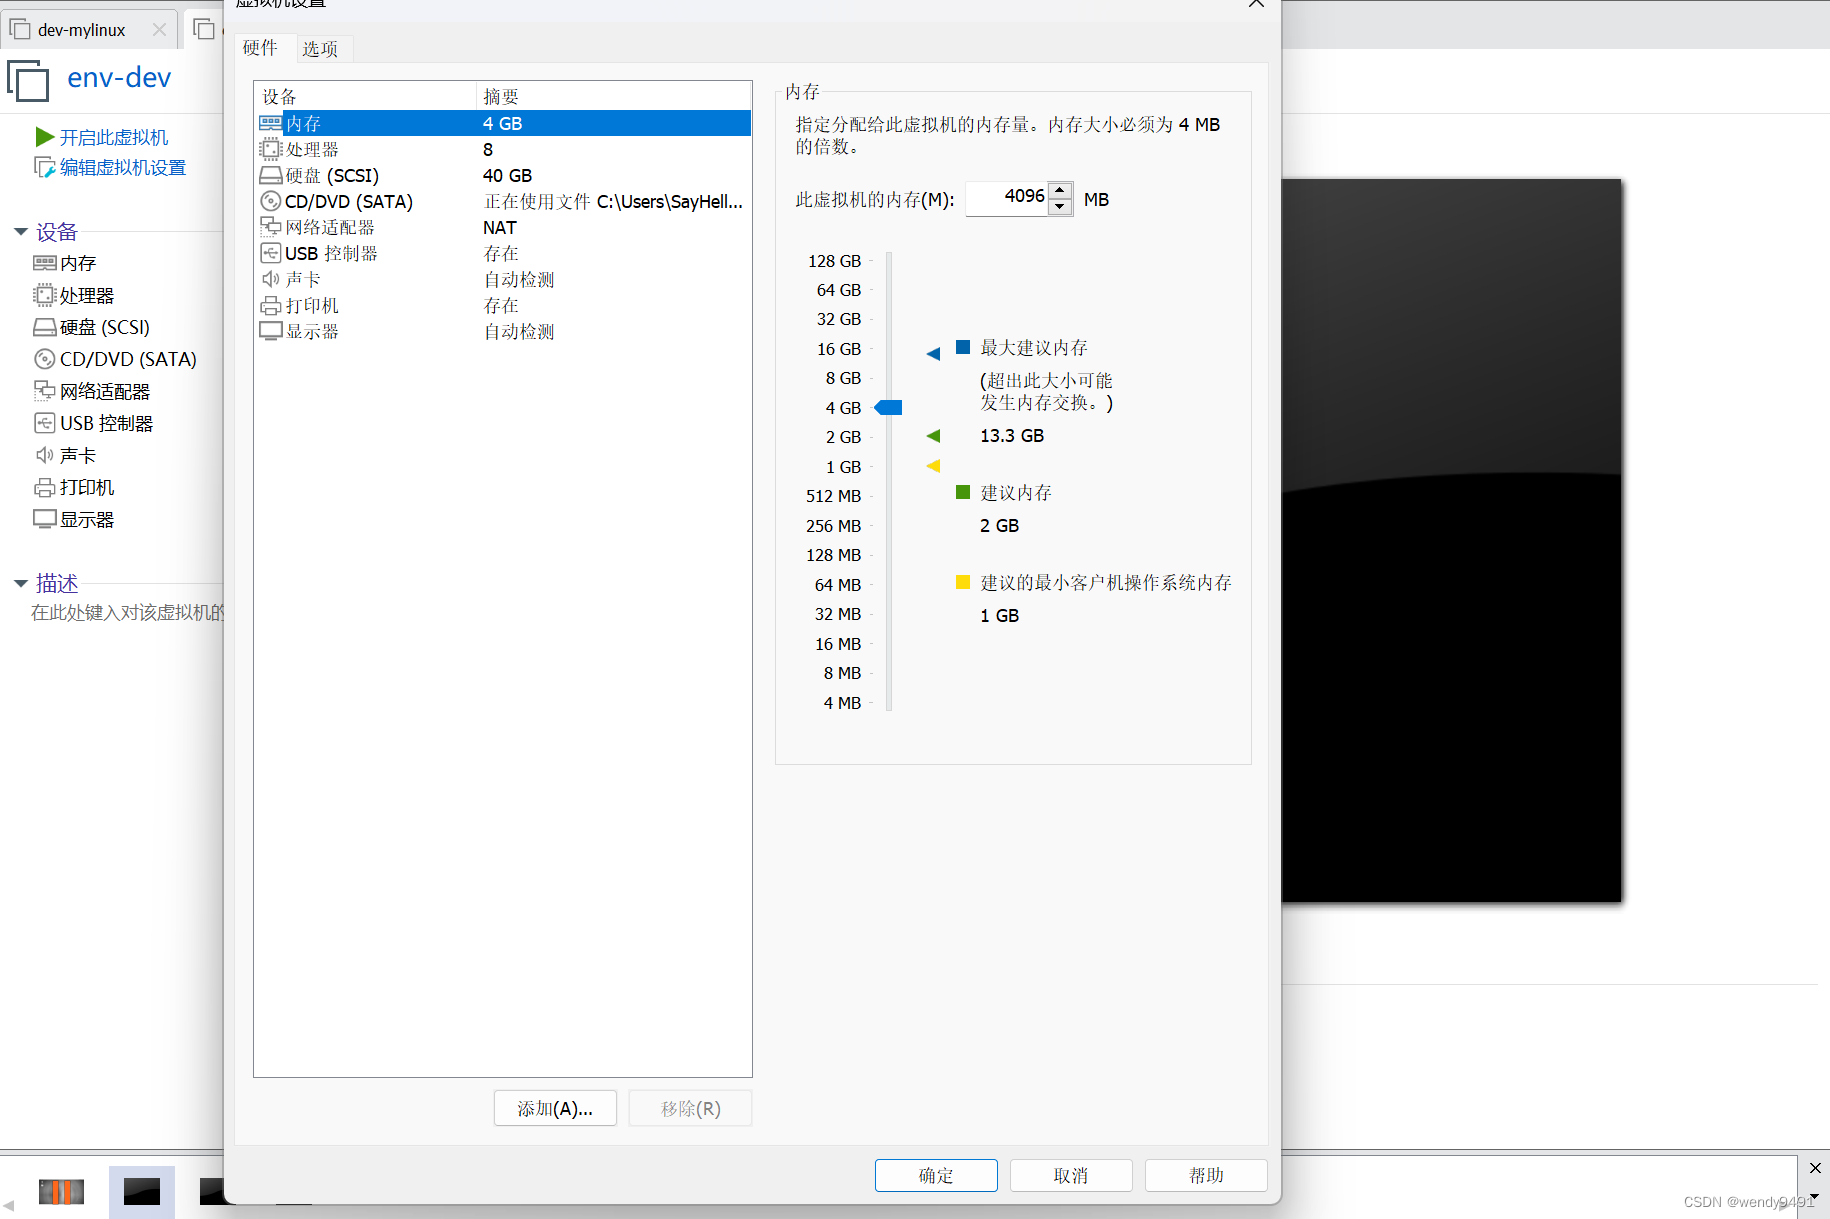Click the 打印机 printer icon in the dialog list
The width and height of the screenshot is (1830, 1219).
pyautogui.click(x=270, y=305)
